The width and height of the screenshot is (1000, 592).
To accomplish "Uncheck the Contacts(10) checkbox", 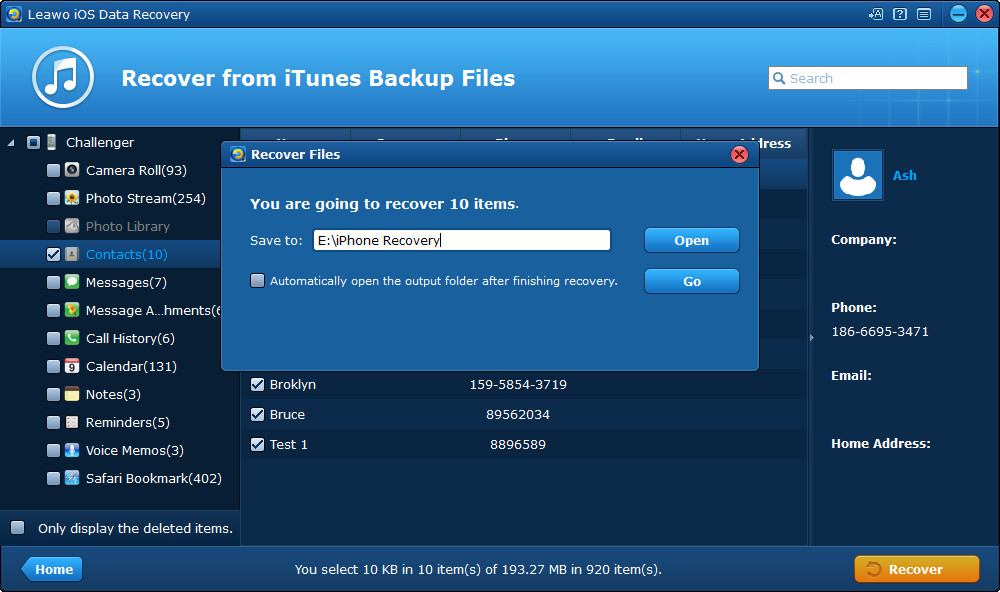I will pyautogui.click(x=54, y=255).
